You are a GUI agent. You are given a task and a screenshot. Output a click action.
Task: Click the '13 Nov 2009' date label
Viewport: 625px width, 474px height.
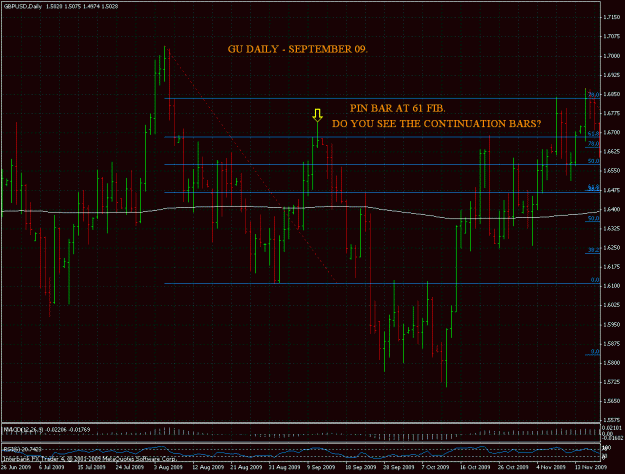pos(590,467)
